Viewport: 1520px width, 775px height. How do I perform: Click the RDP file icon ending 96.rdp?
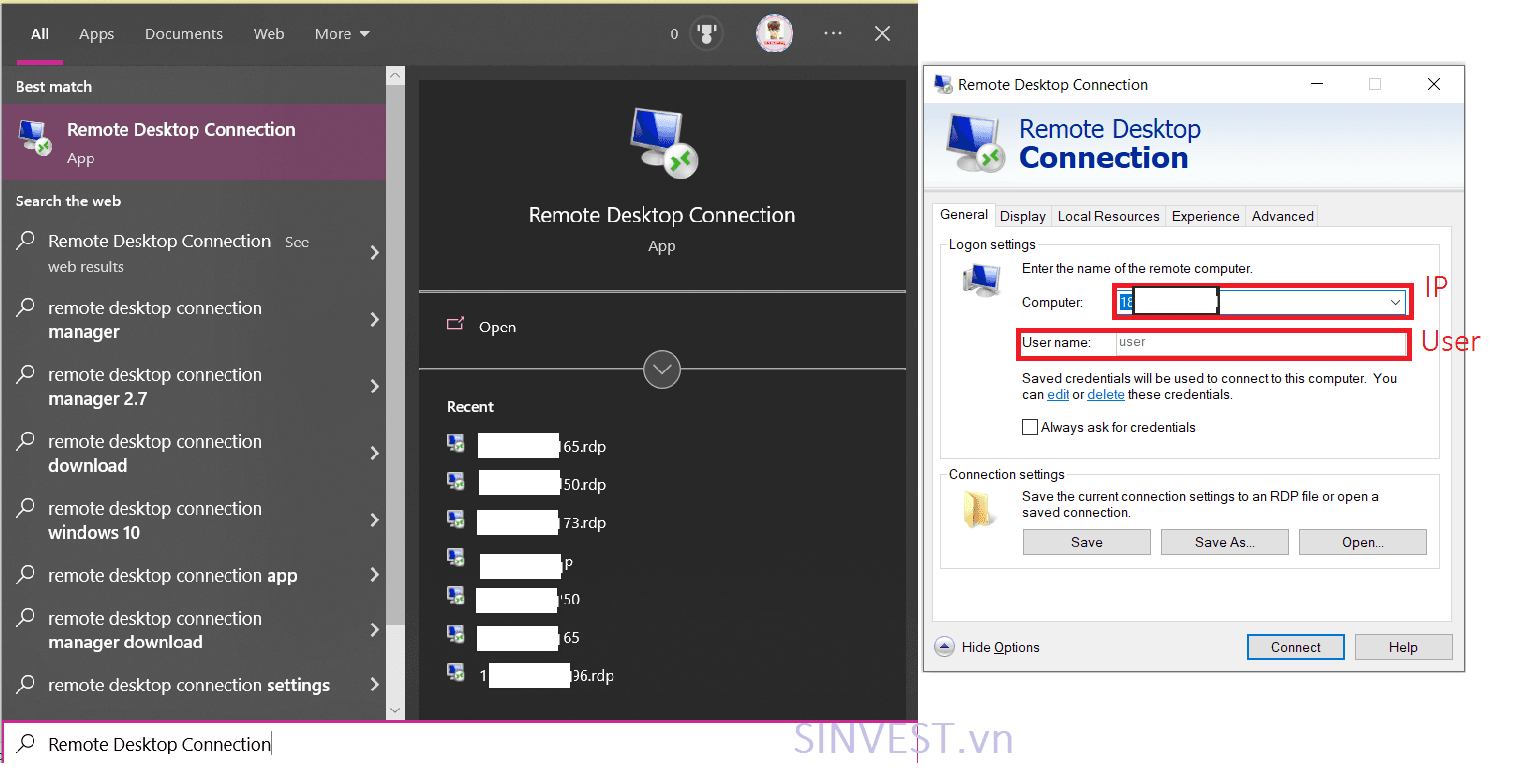[x=456, y=673]
